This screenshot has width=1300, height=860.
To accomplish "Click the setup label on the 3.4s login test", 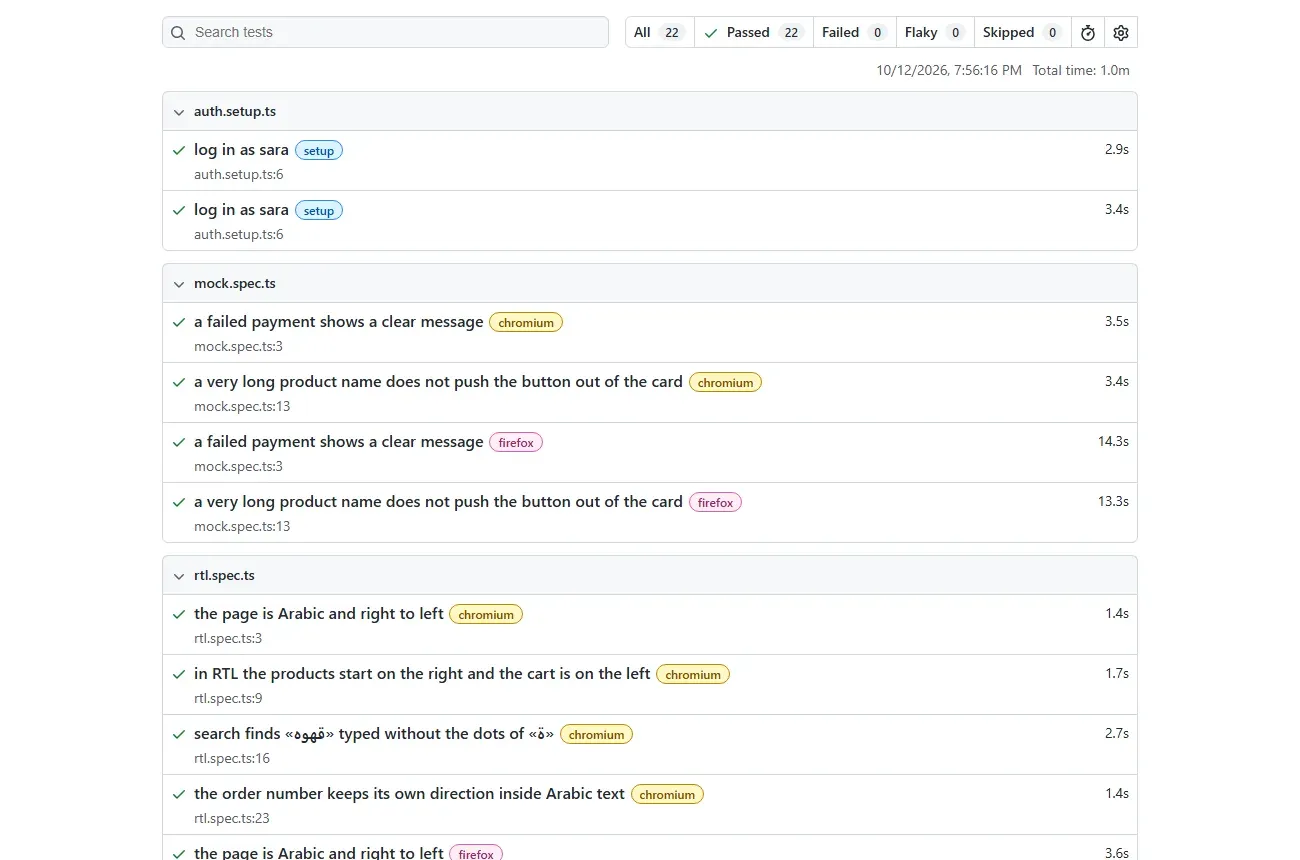I will coord(319,211).
